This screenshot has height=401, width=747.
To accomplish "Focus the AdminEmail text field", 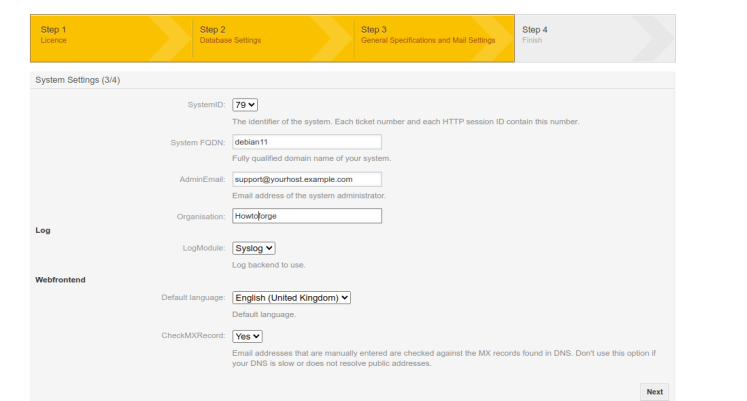I will click(x=306, y=179).
